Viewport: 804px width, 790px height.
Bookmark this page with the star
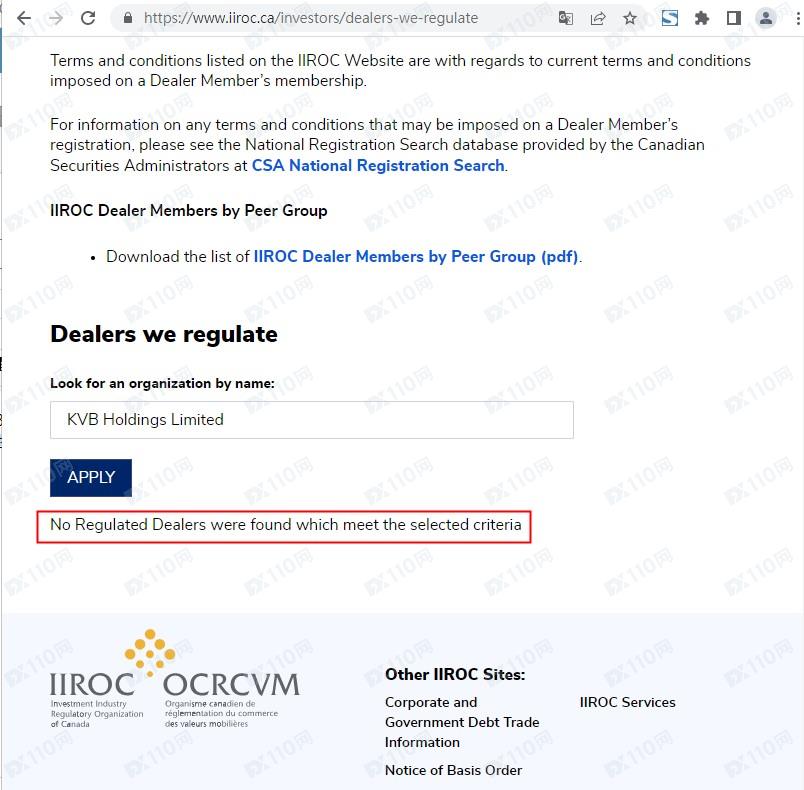tap(630, 18)
